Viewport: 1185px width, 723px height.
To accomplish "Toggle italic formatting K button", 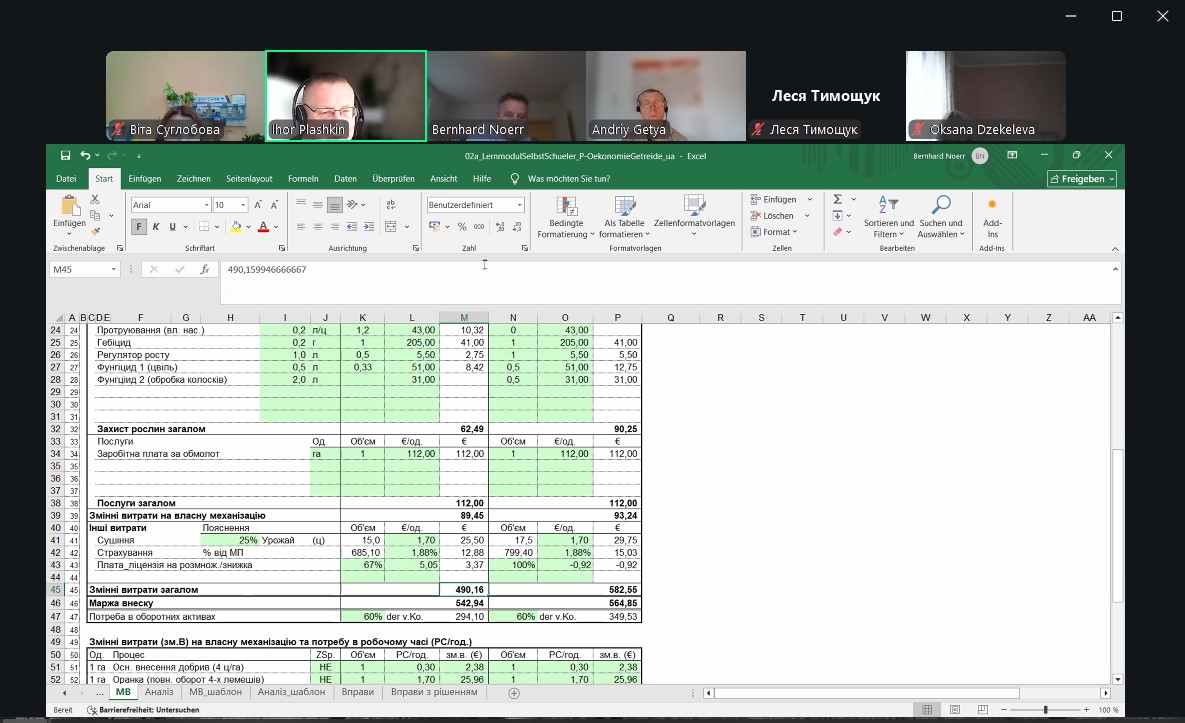I will (156, 227).
